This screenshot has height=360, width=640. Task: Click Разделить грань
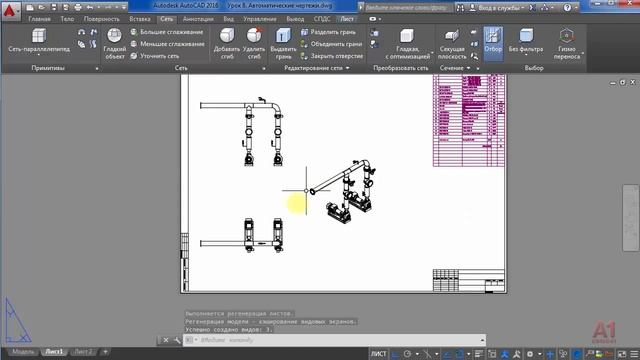[328, 32]
